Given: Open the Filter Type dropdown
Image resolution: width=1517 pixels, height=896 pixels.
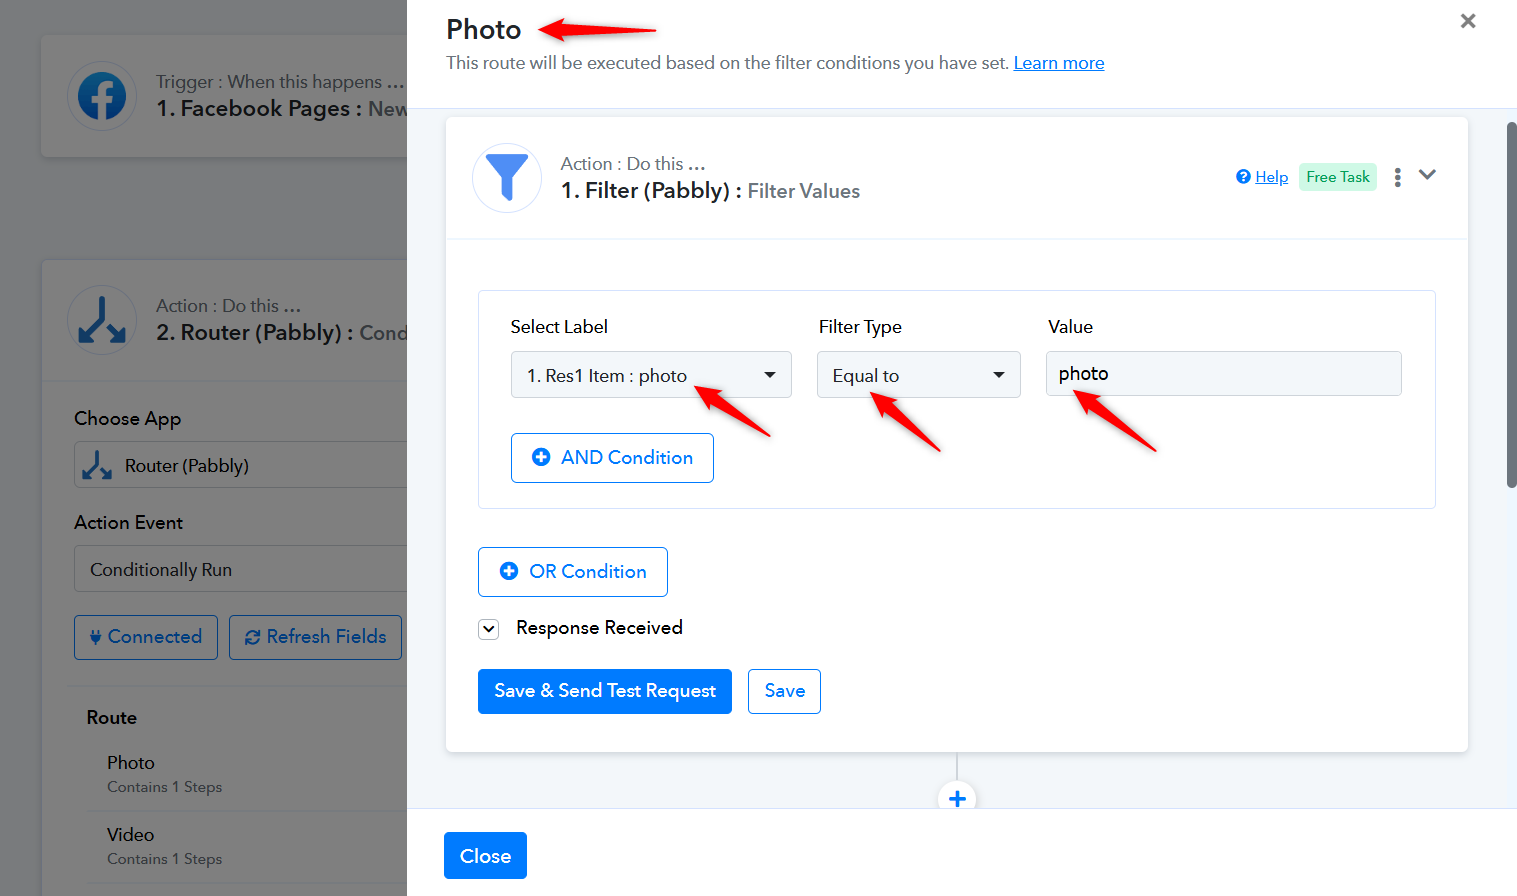Looking at the screenshot, I should (x=918, y=375).
